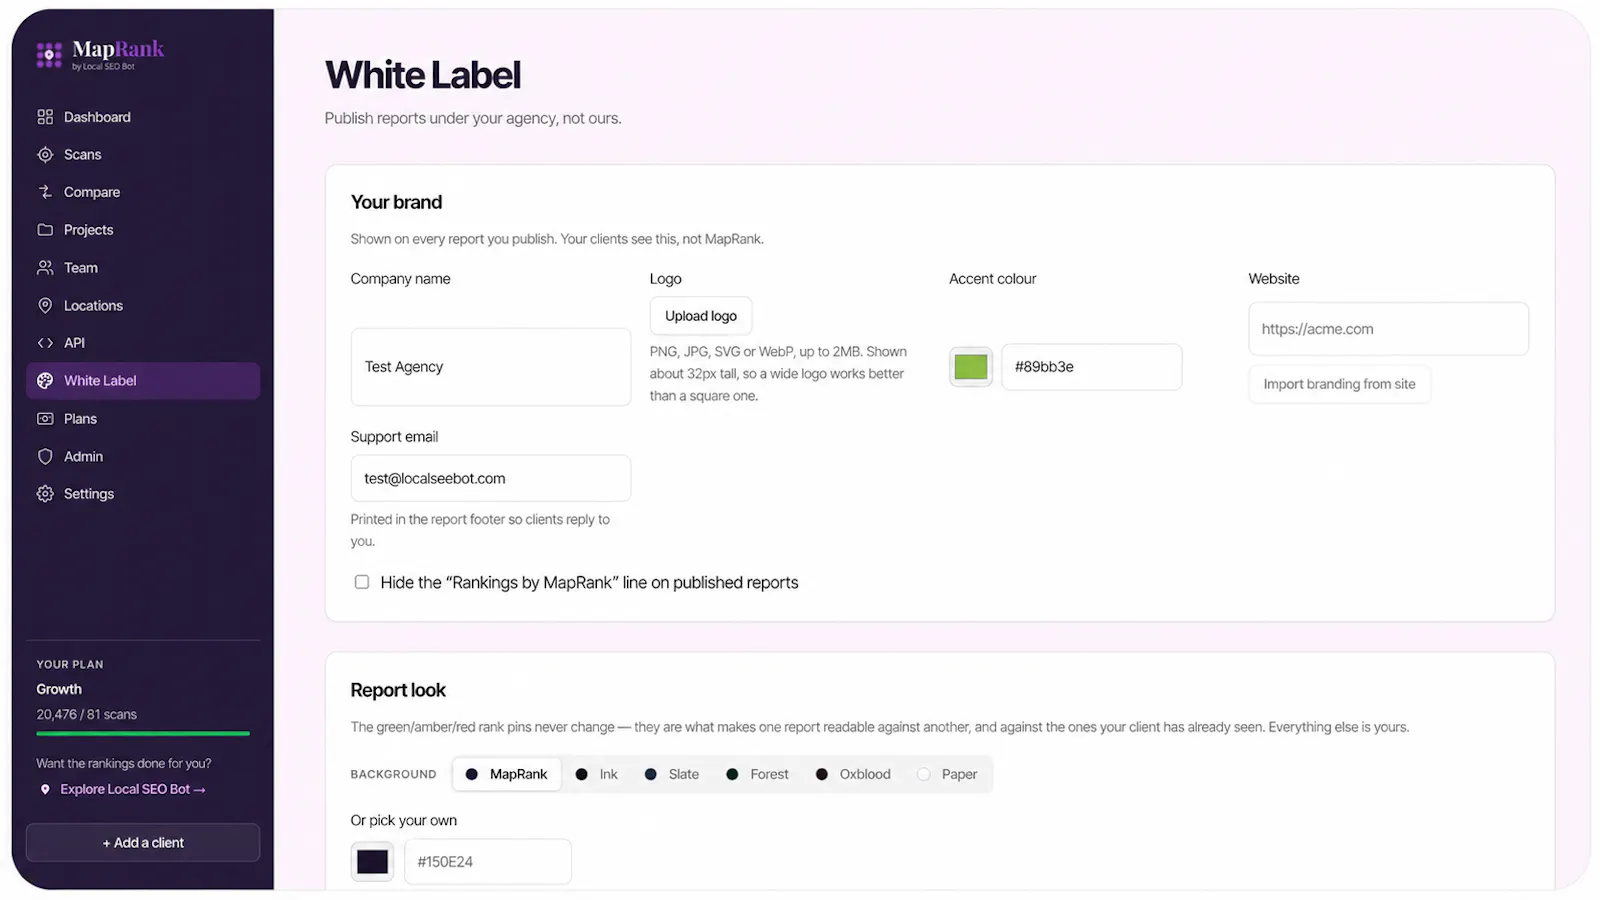Open the green accent colour swatch
The width and height of the screenshot is (1600, 900).
click(971, 367)
